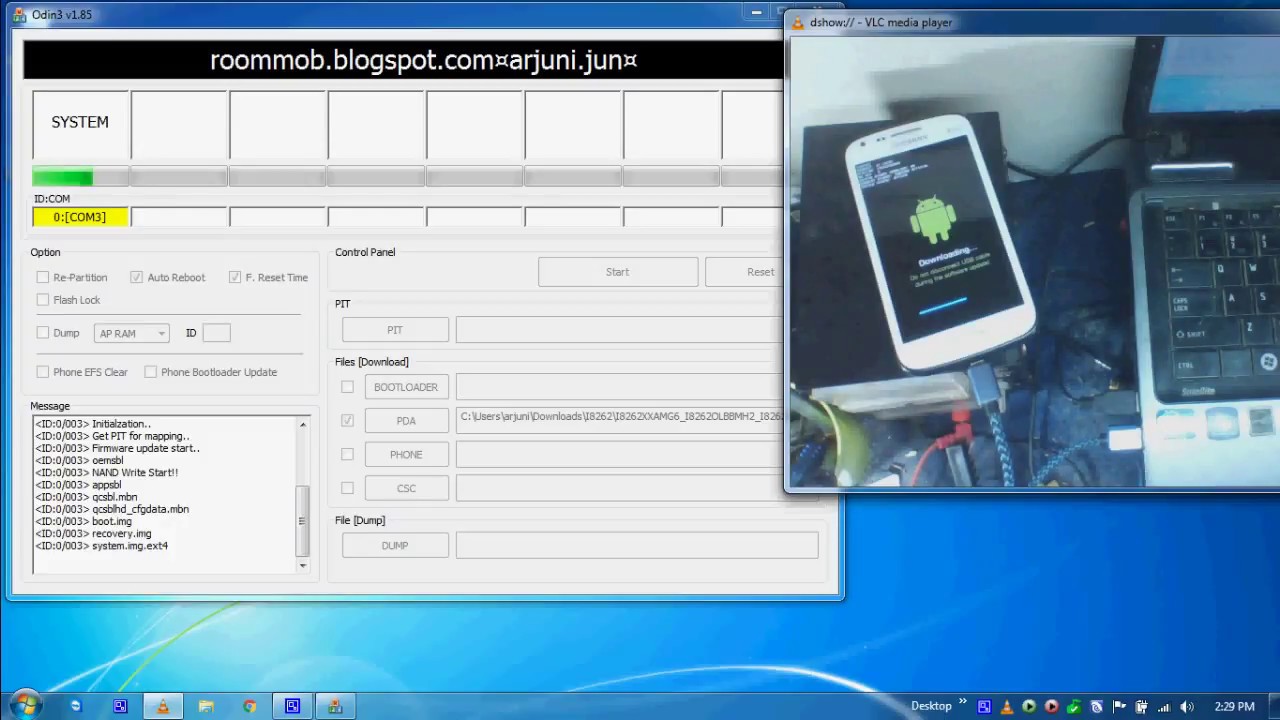Screen dimensions: 1280x720
Task: Check the Dump option checkbox
Action: [43, 333]
